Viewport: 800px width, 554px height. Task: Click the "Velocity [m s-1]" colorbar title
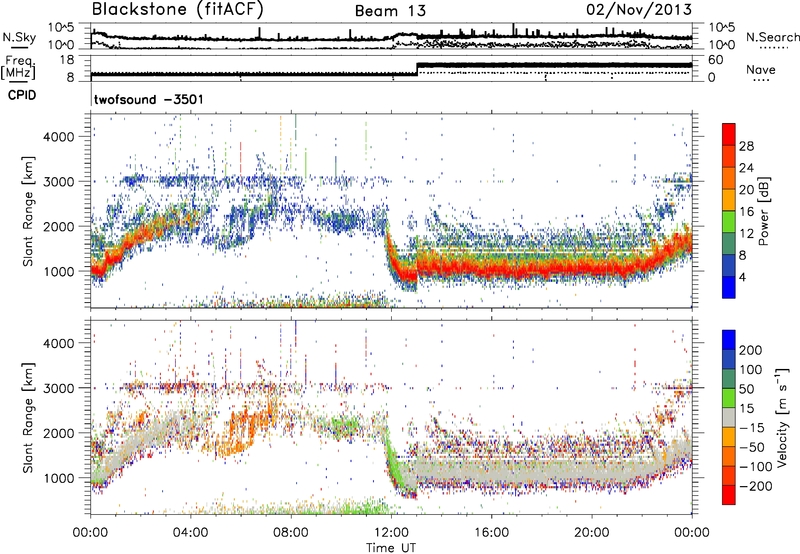tap(781, 417)
